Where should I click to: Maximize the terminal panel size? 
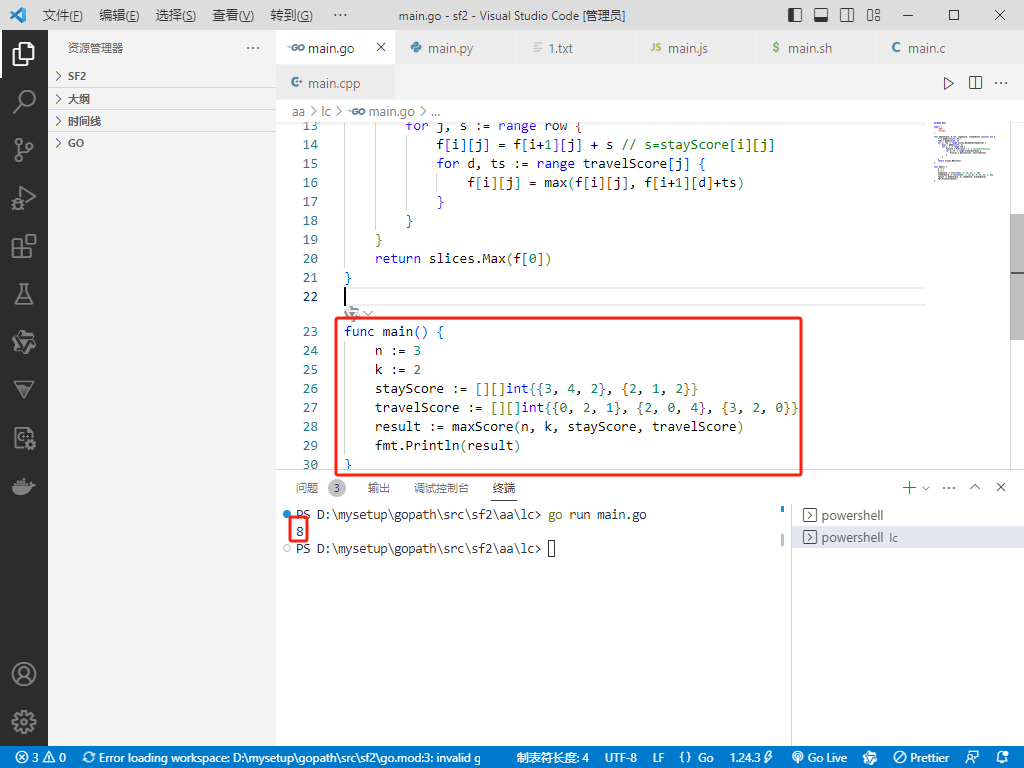click(x=975, y=487)
